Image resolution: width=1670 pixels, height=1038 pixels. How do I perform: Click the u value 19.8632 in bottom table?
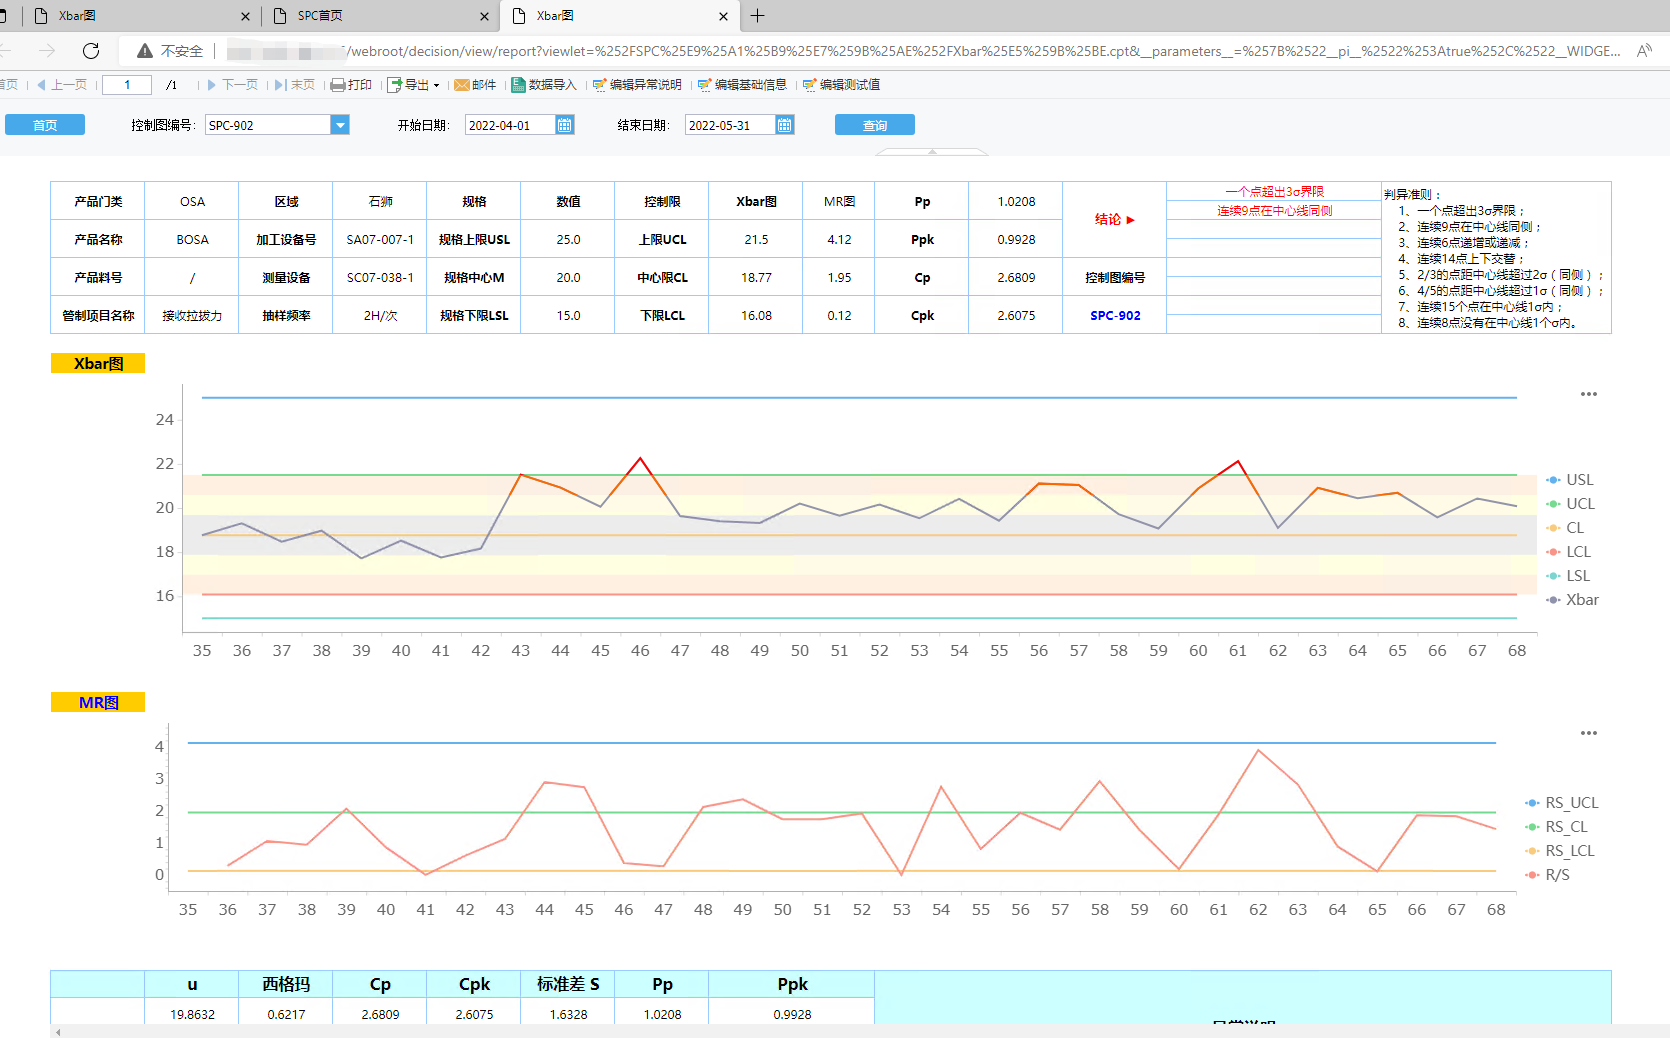pyautogui.click(x=192, y=1014)
